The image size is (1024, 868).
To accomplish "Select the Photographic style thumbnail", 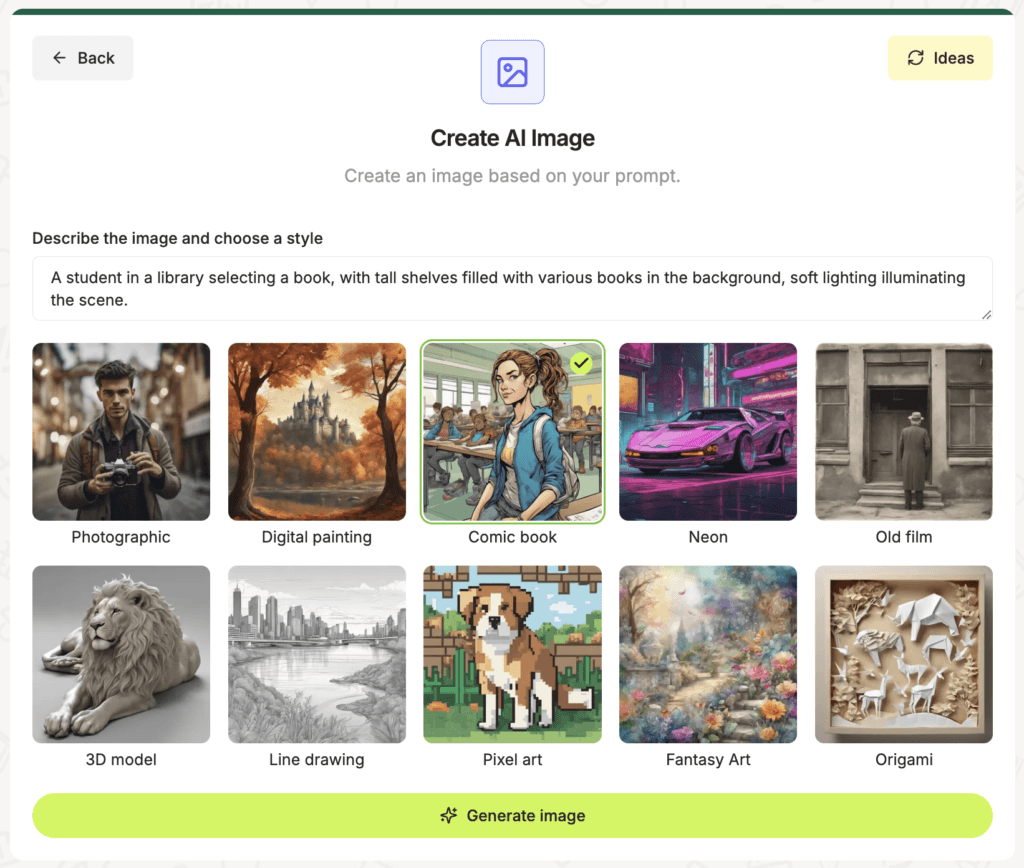I will [121, 432].
